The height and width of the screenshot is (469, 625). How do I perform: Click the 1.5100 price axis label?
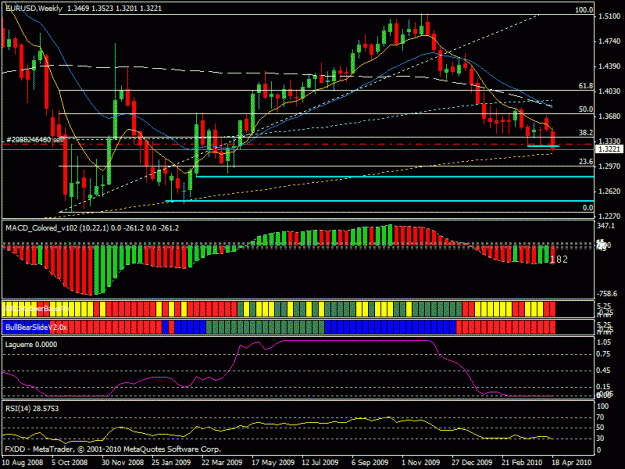609,16
